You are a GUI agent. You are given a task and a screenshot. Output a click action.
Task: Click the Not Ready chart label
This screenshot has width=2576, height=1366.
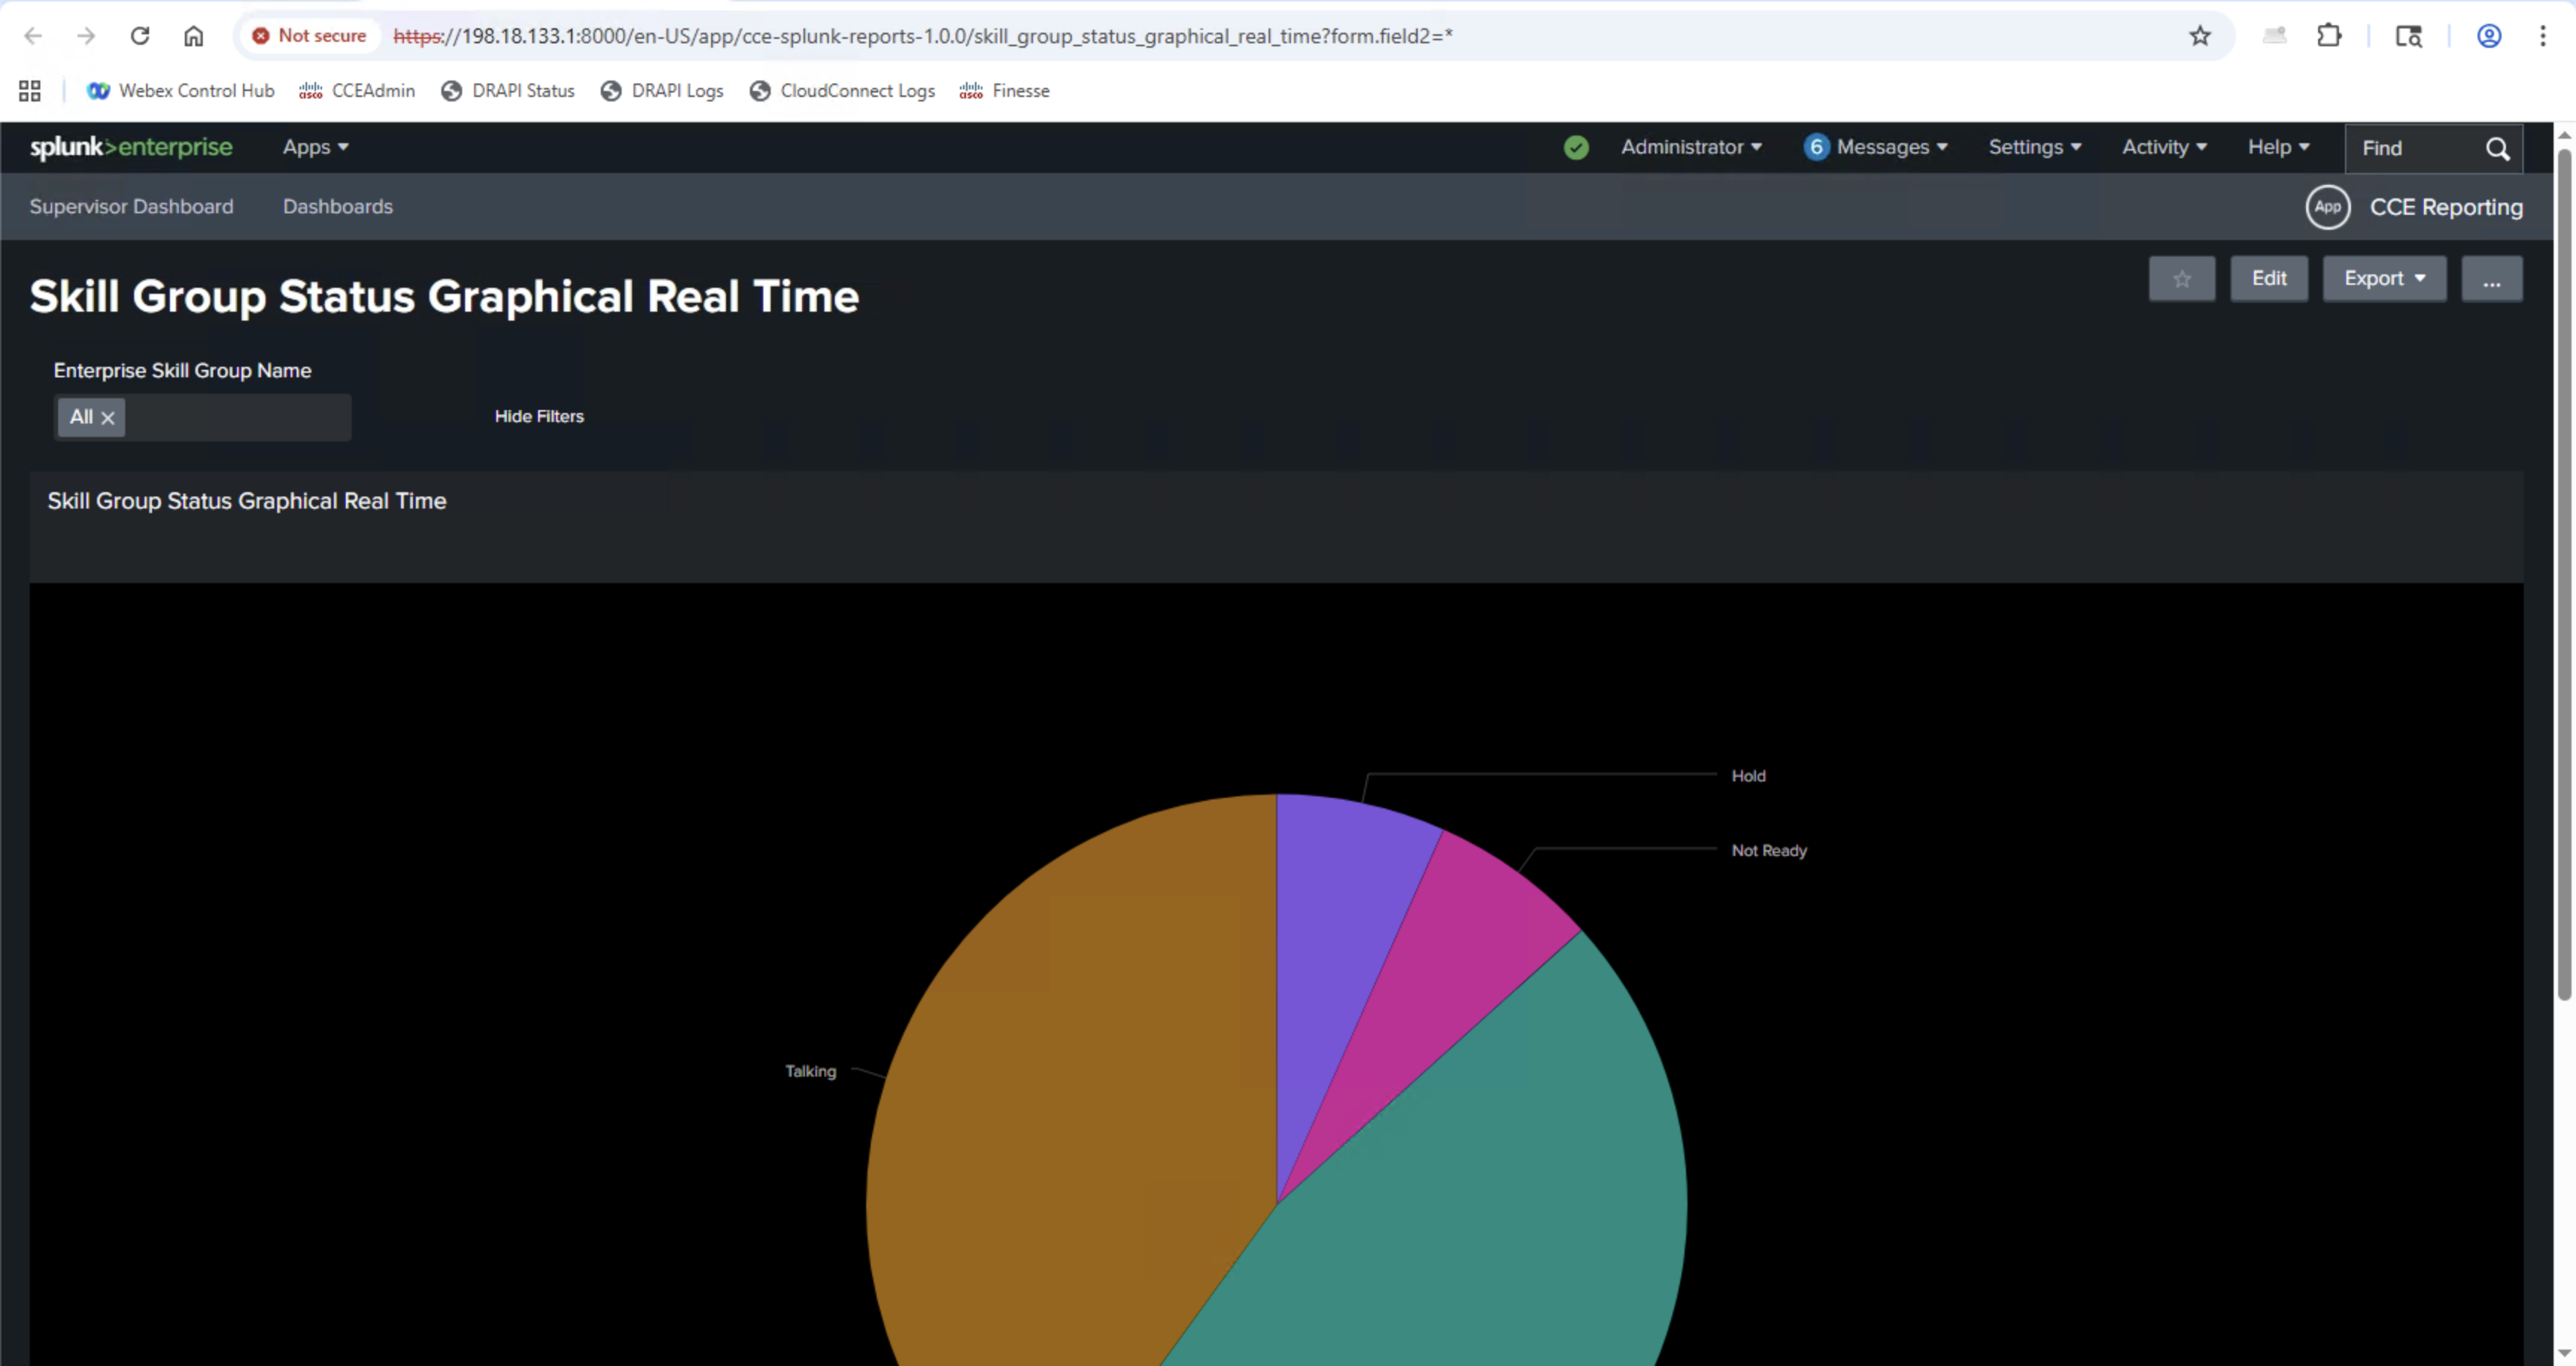click(1769, 851)
